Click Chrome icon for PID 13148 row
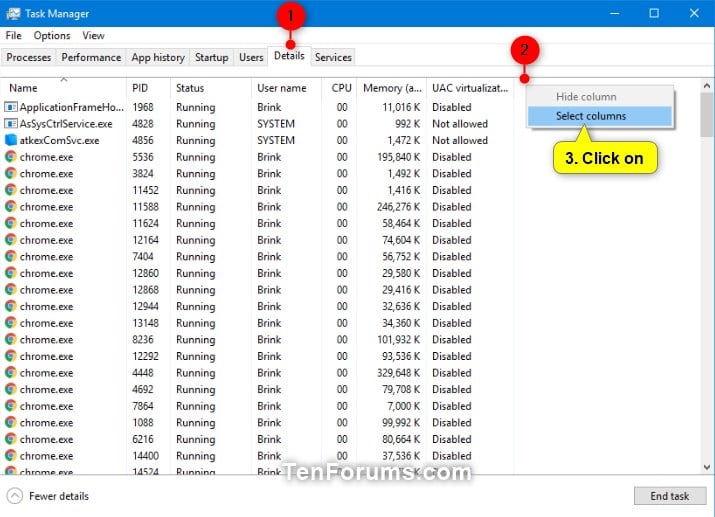 click(x=10, y=323)
